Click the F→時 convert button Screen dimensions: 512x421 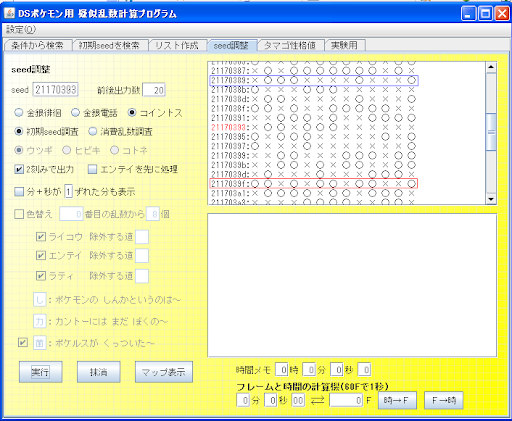coord(443,400)
